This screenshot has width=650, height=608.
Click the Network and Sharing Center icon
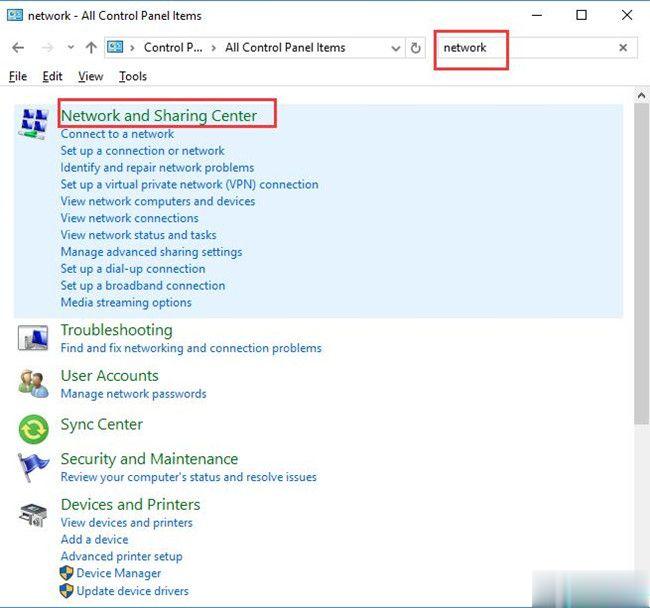tap(33, 124)
